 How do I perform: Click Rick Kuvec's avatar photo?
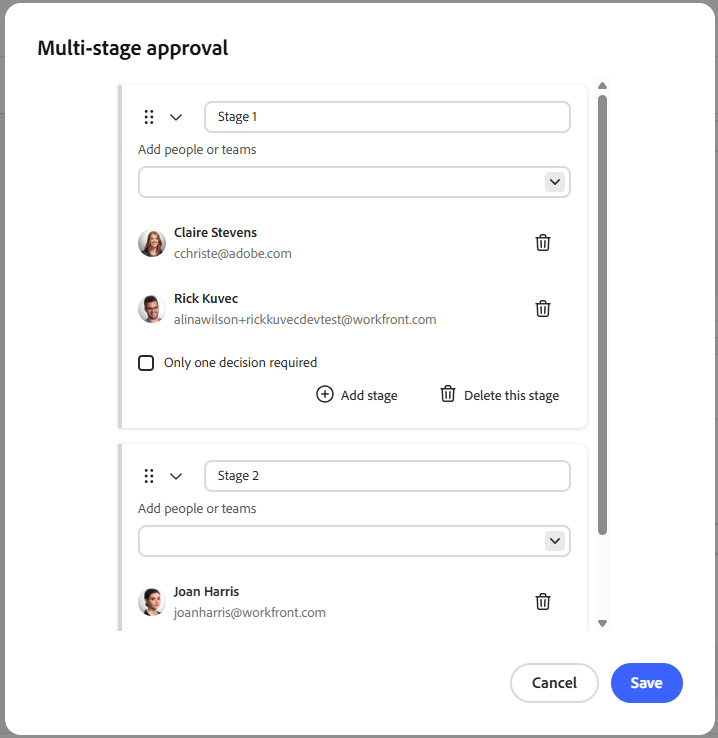152,309
